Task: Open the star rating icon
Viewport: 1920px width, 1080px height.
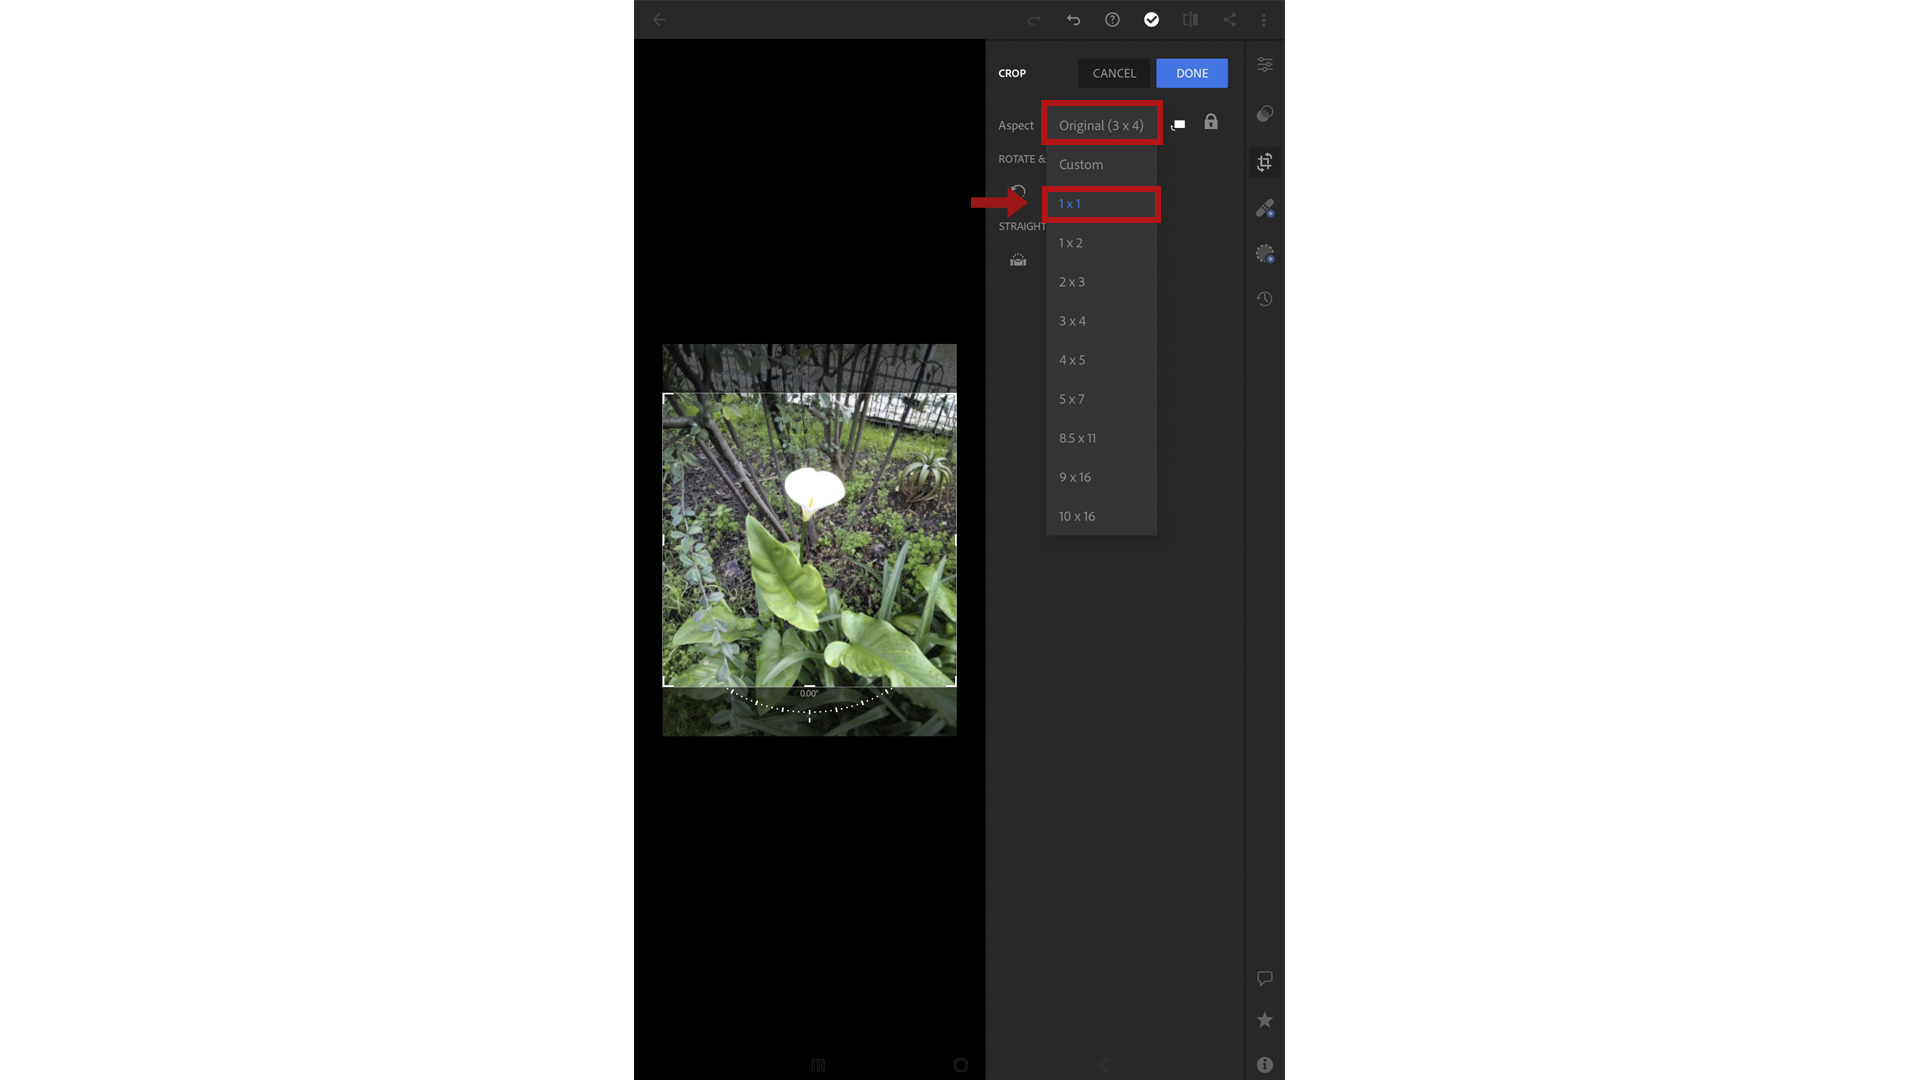Action: (1265, 1020)
